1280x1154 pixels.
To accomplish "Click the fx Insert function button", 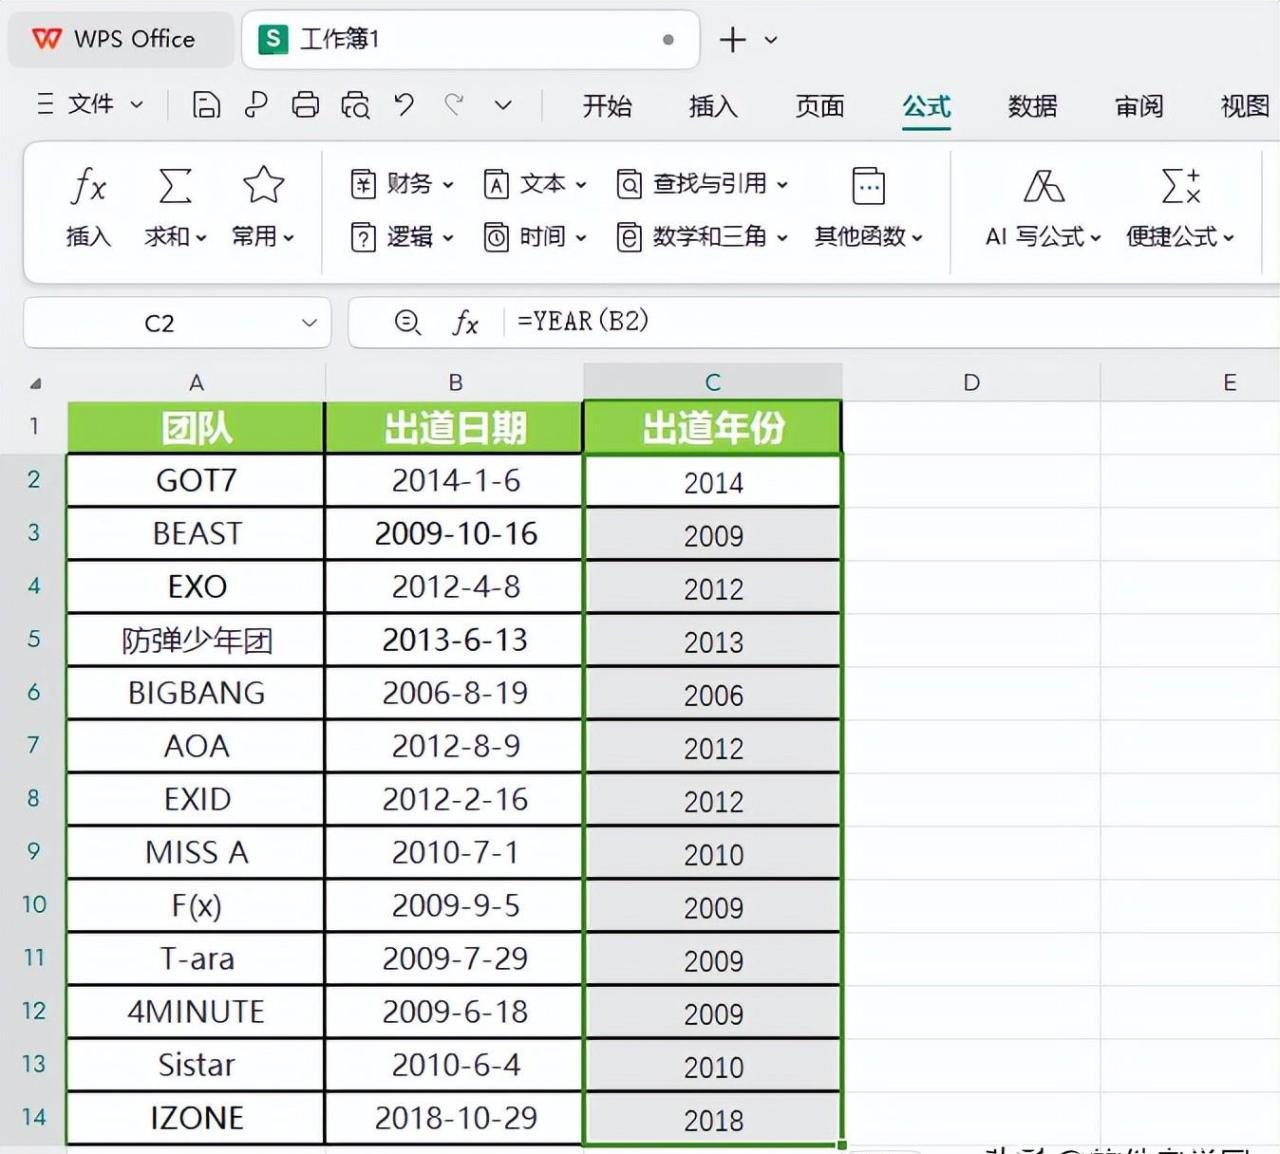I will pyautogui.click(x=88, y=207).
